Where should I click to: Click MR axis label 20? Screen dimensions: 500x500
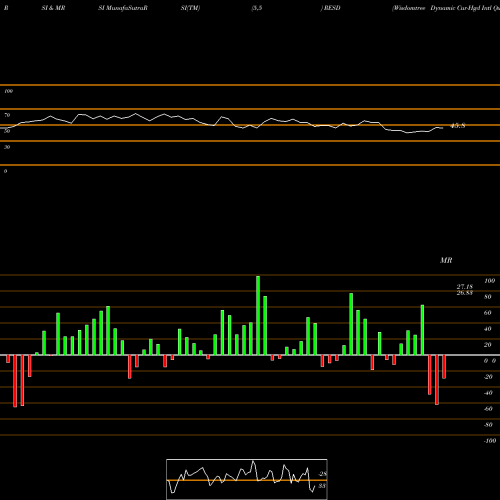pos(488,345)
